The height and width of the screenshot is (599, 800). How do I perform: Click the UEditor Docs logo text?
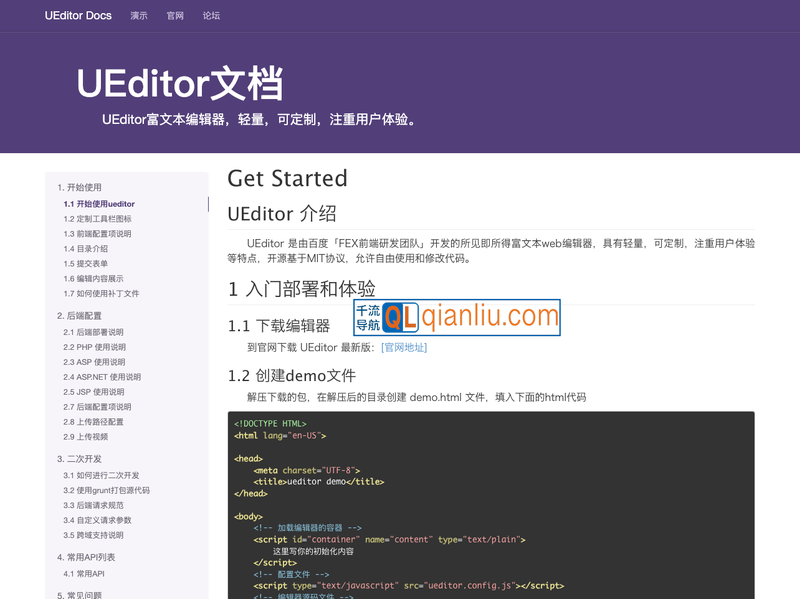tap(78, 16)
